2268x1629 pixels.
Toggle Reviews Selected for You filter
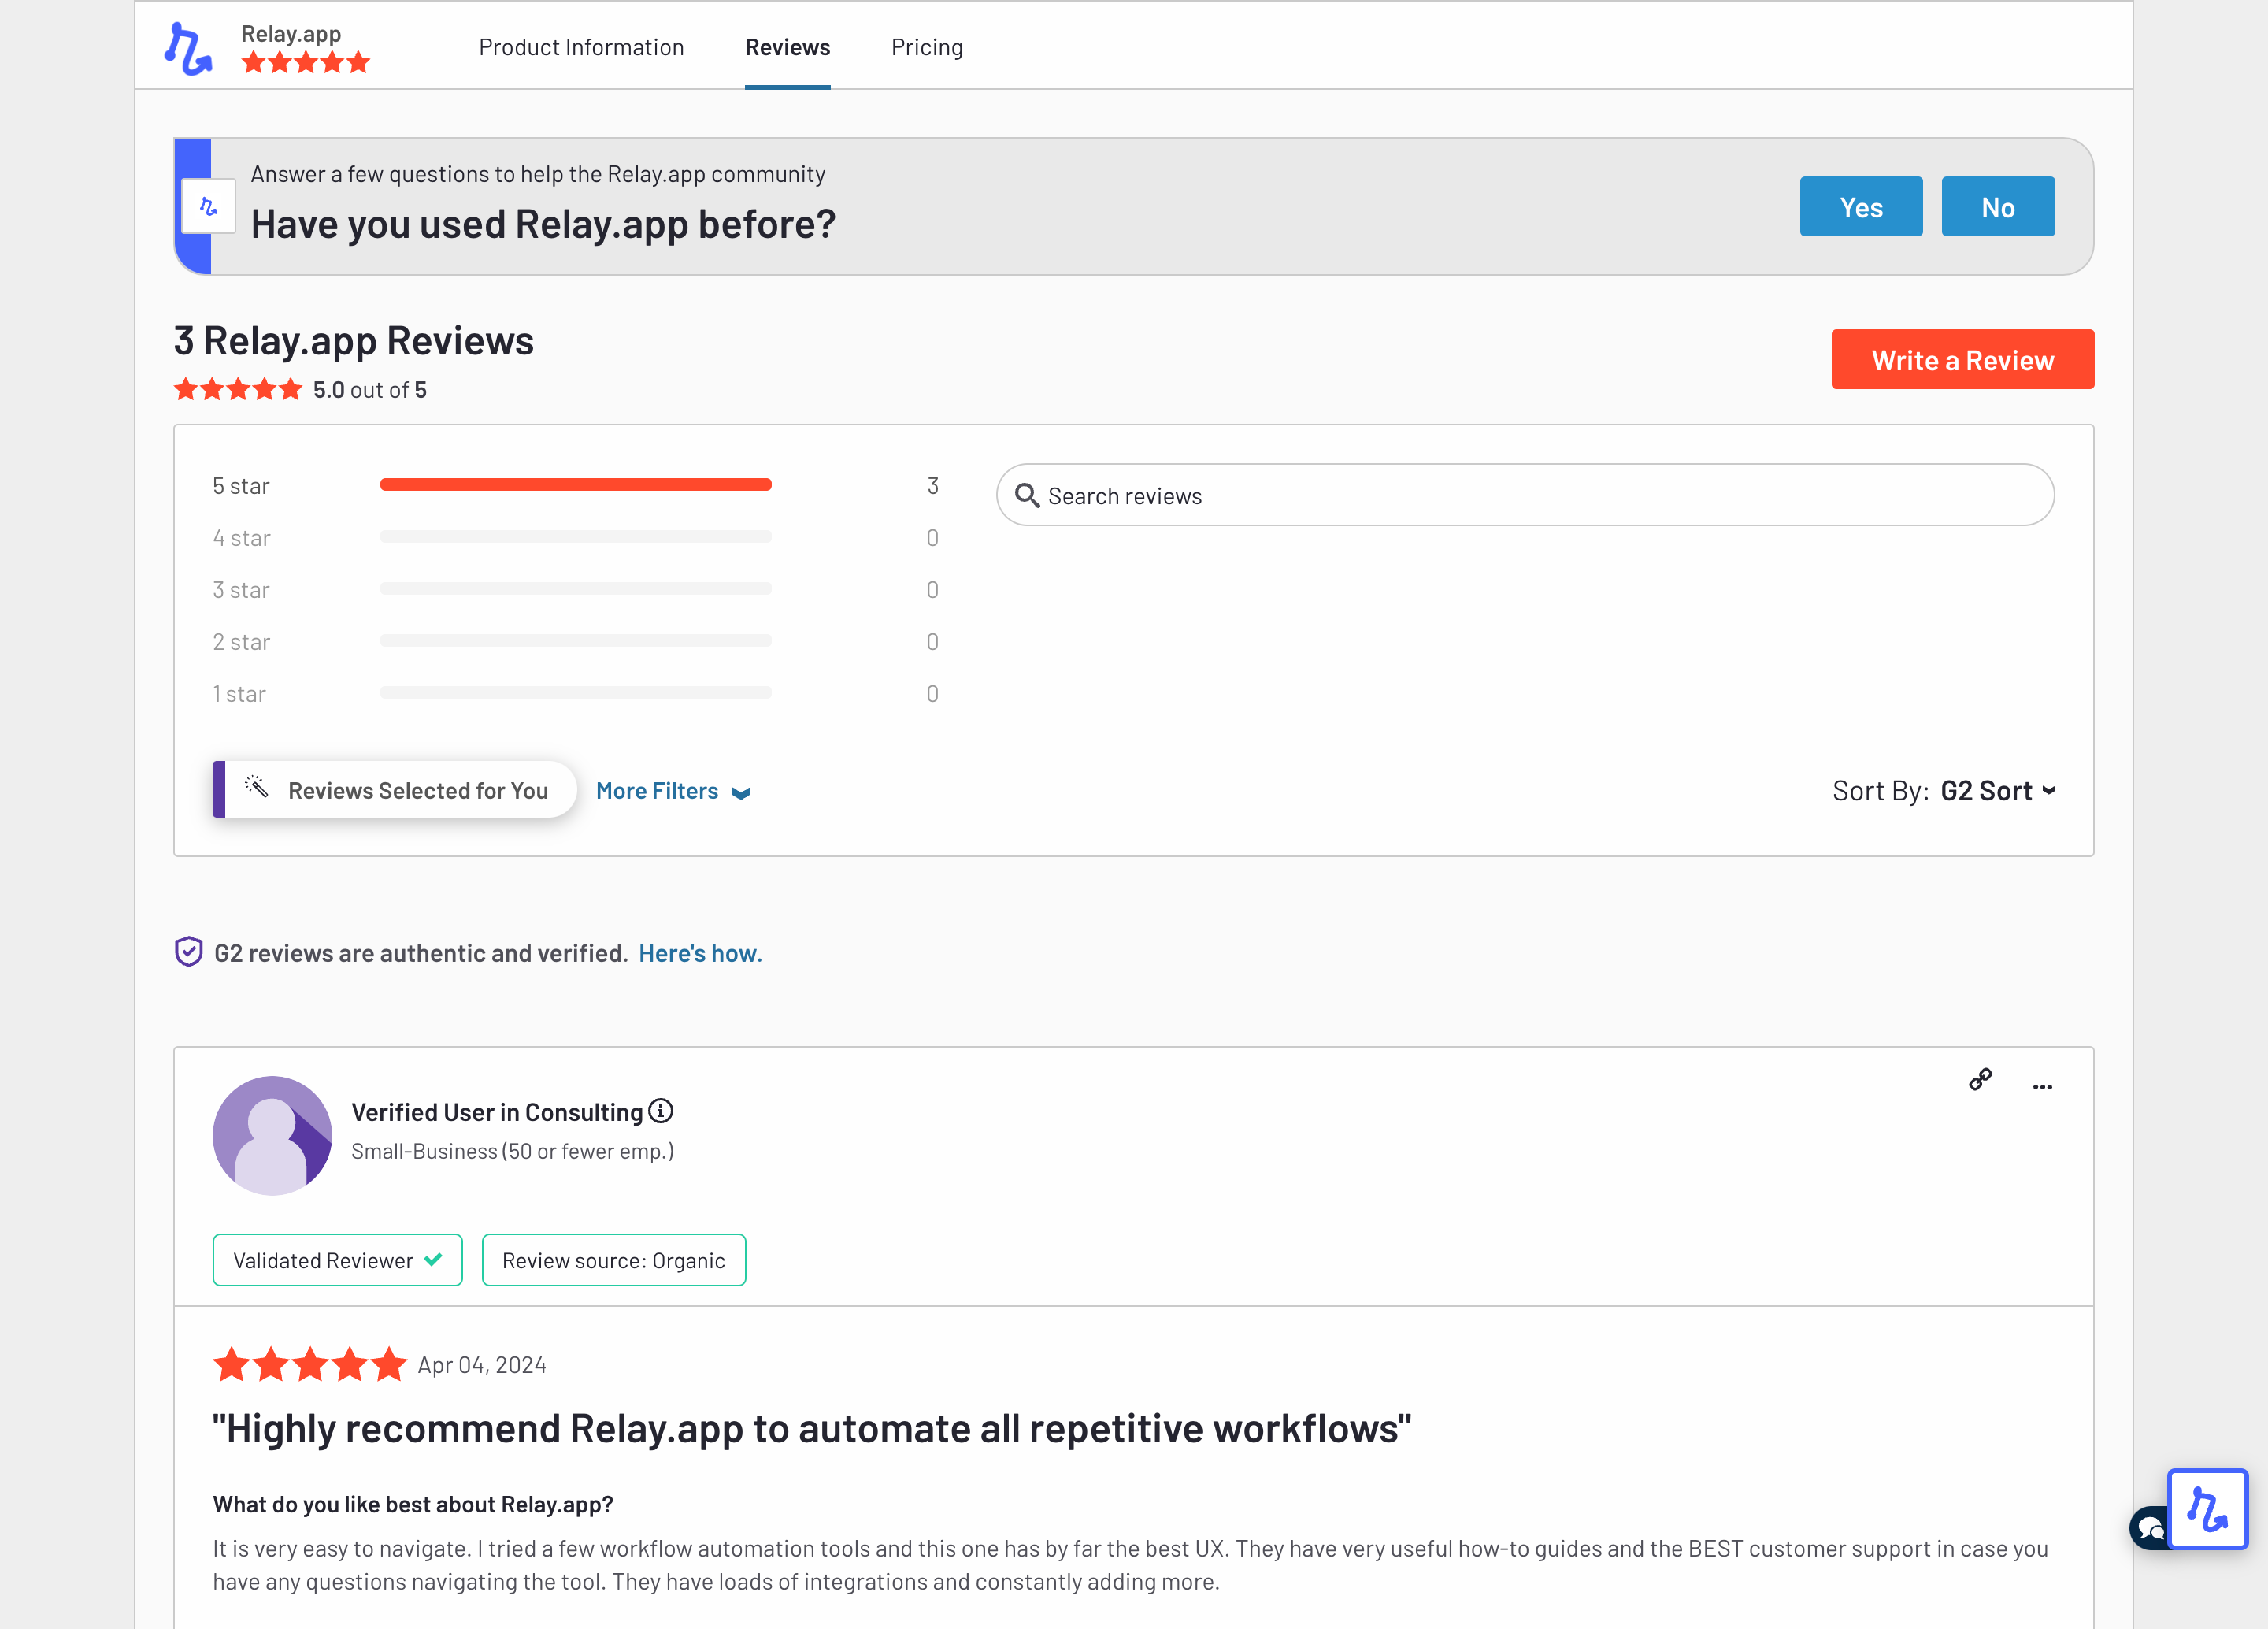click(394, 789)
